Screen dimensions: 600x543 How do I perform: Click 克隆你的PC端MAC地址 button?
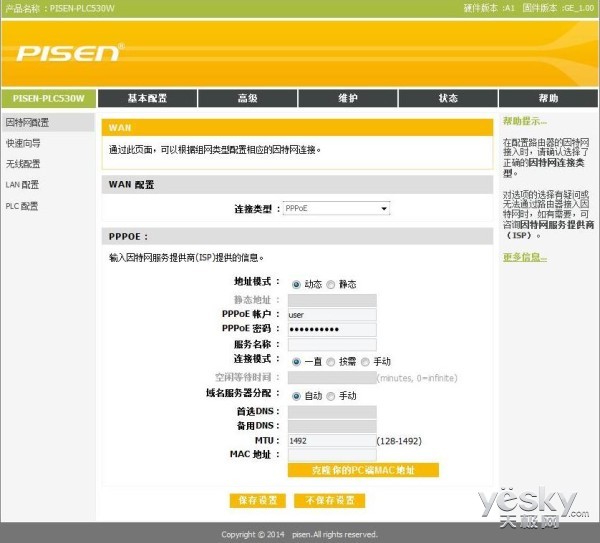pos(363,470)
